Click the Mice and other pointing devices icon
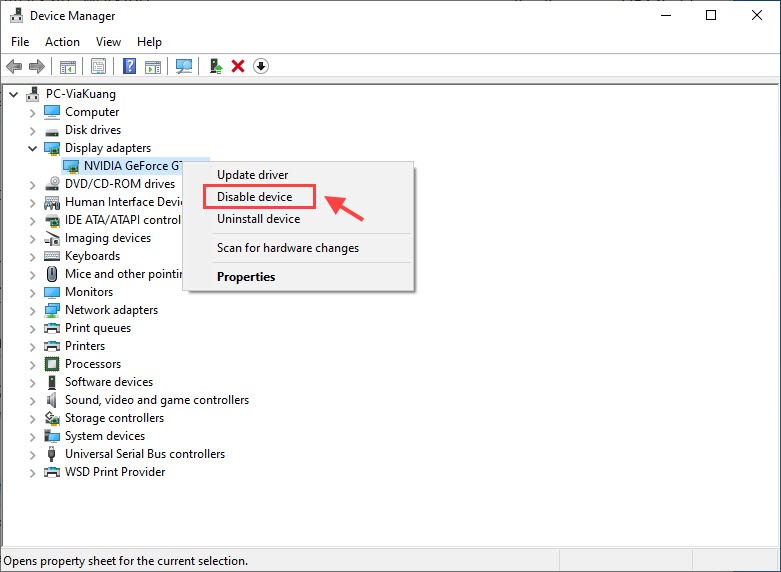The width and height of the screenshot is (781, 572). (x=52, y=274)
